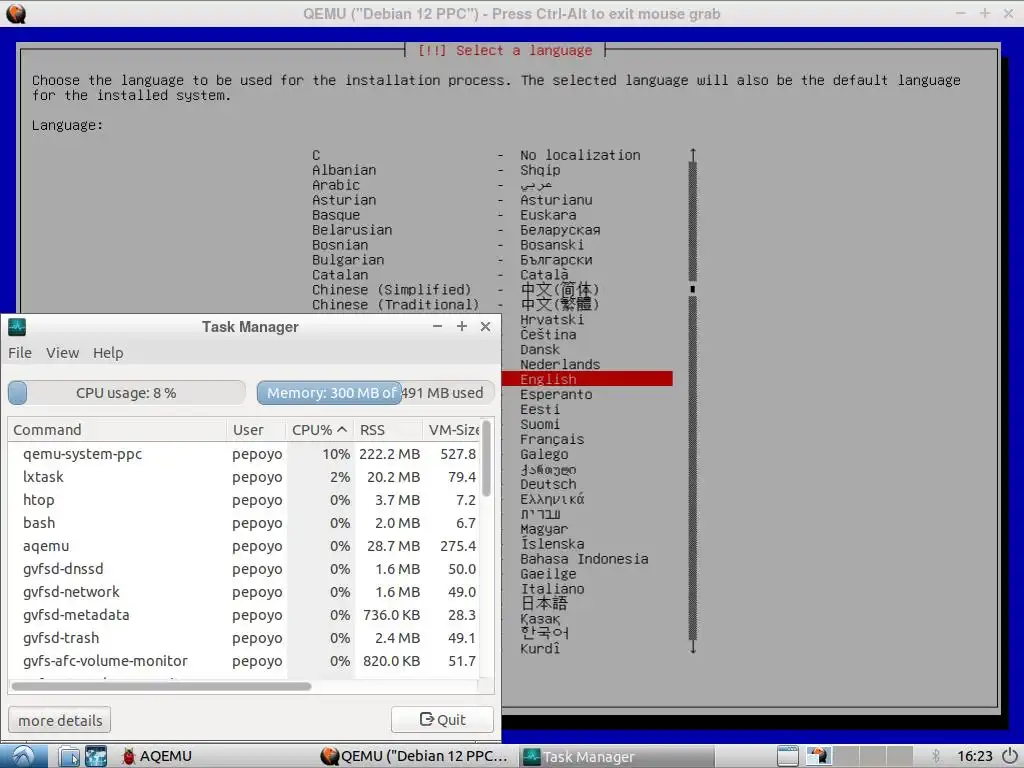This screenshot has height=768, width=1024.
Task: Sort by the User column header
Action: [256, 430]
